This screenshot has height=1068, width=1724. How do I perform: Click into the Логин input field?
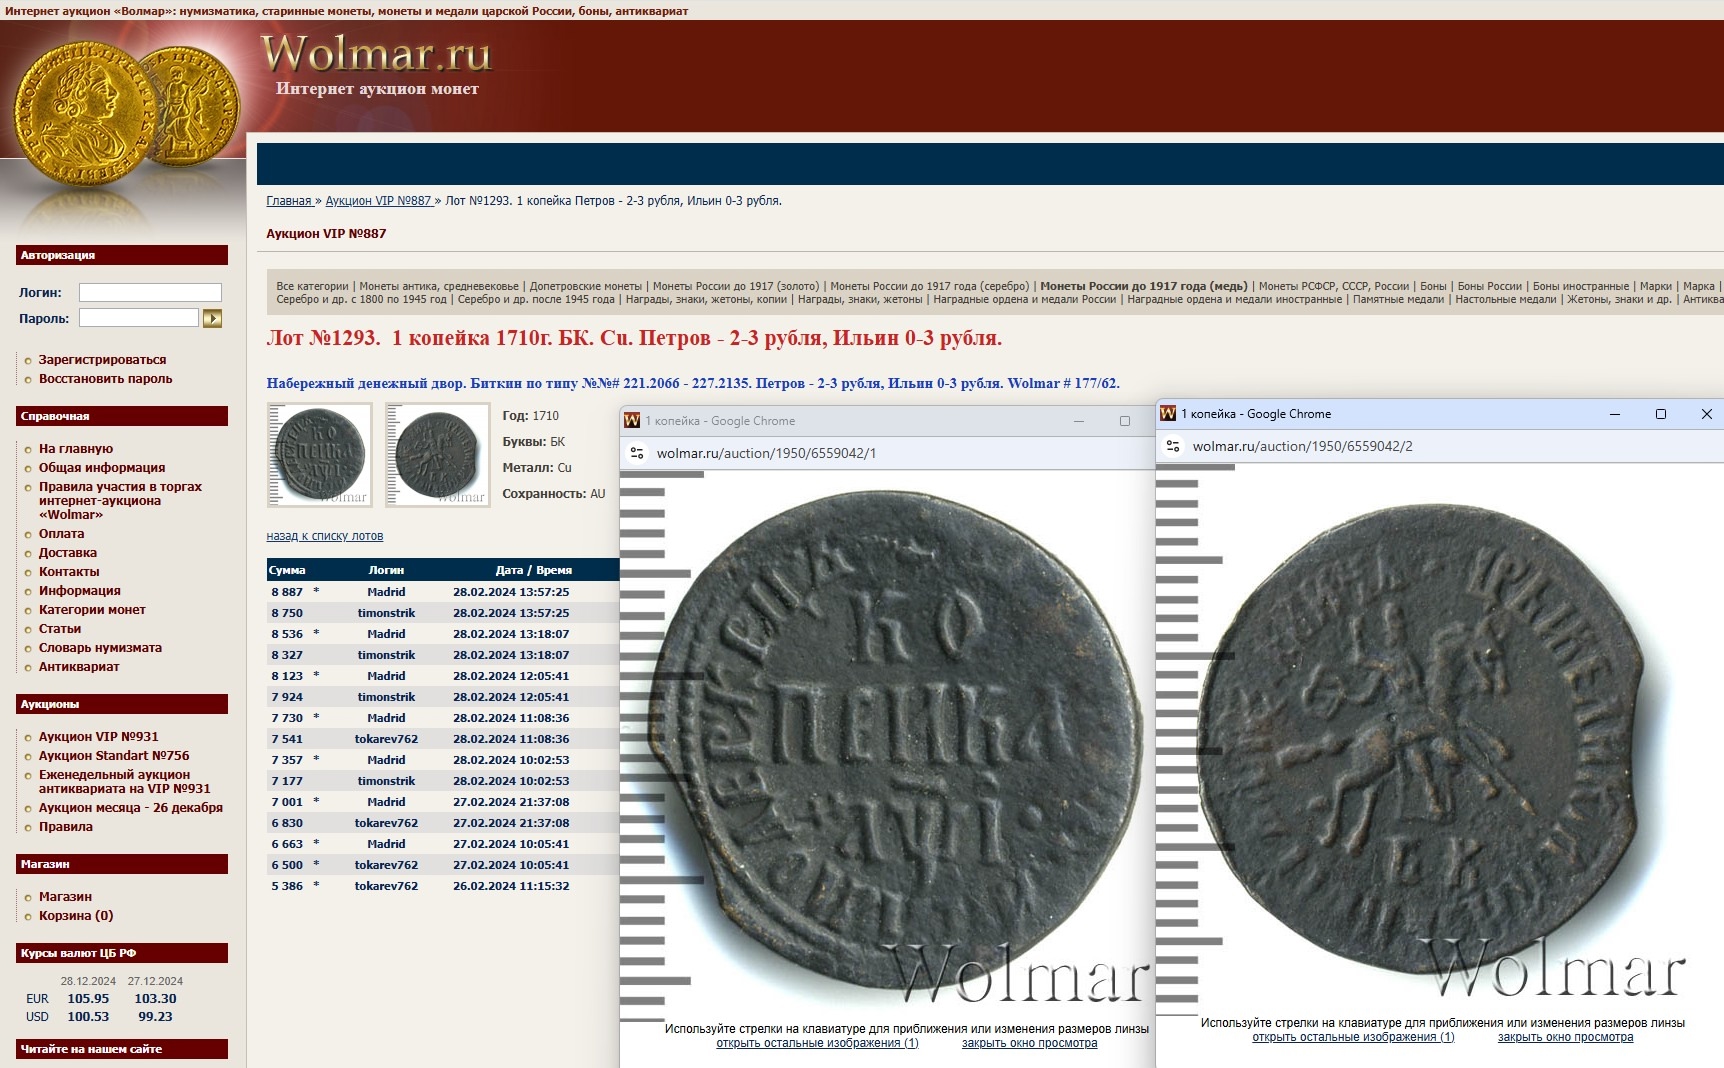[x=150, y=292]
